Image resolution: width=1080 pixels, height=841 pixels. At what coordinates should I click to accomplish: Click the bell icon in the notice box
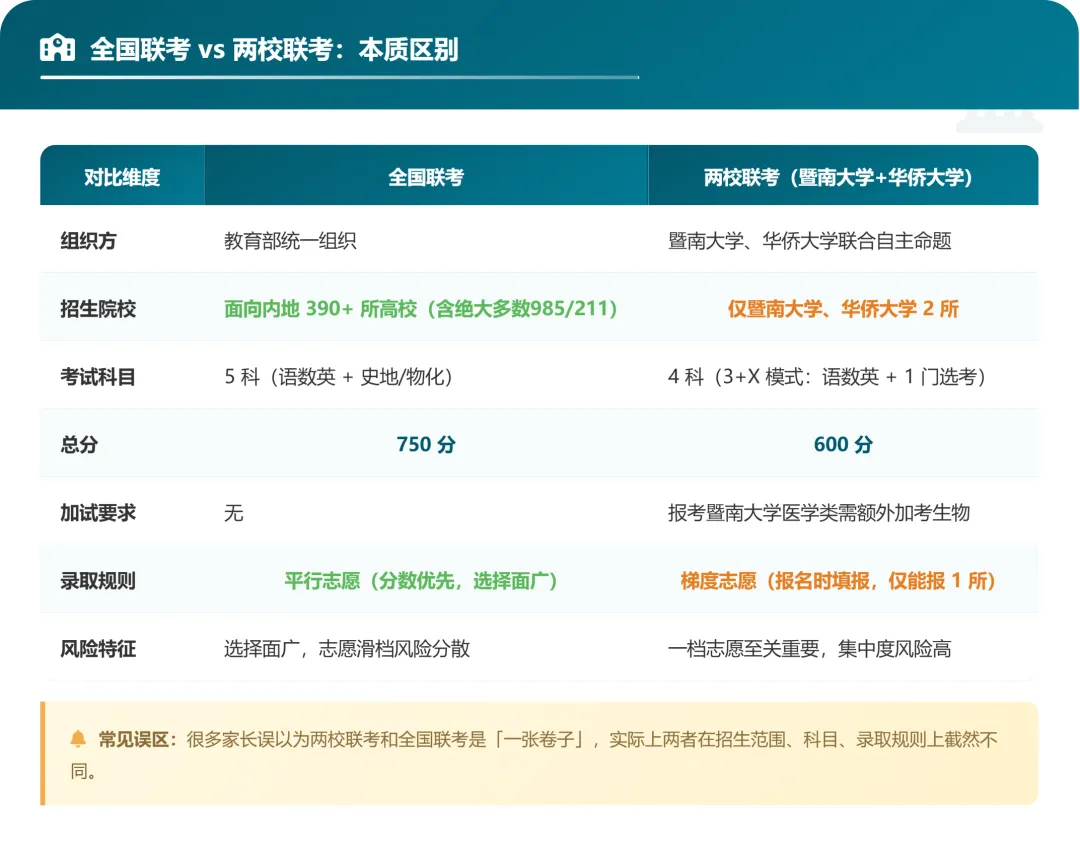pyautogui.click(x=78, y=739)
